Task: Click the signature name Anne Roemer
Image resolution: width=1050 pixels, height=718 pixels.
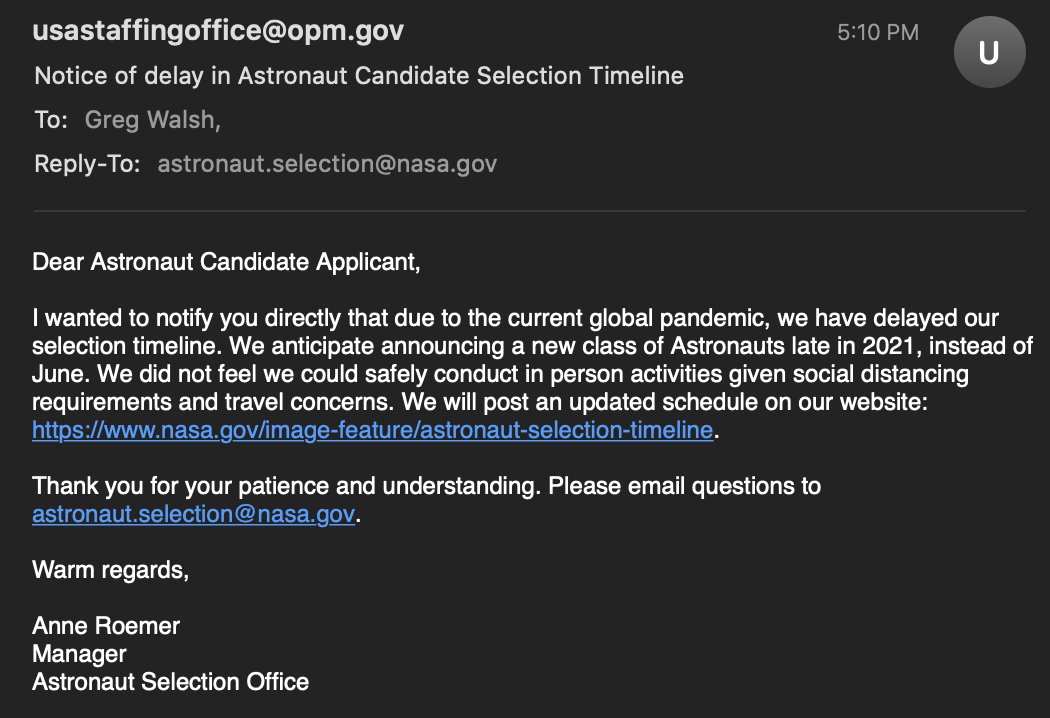Action: (x=106, y=626)
